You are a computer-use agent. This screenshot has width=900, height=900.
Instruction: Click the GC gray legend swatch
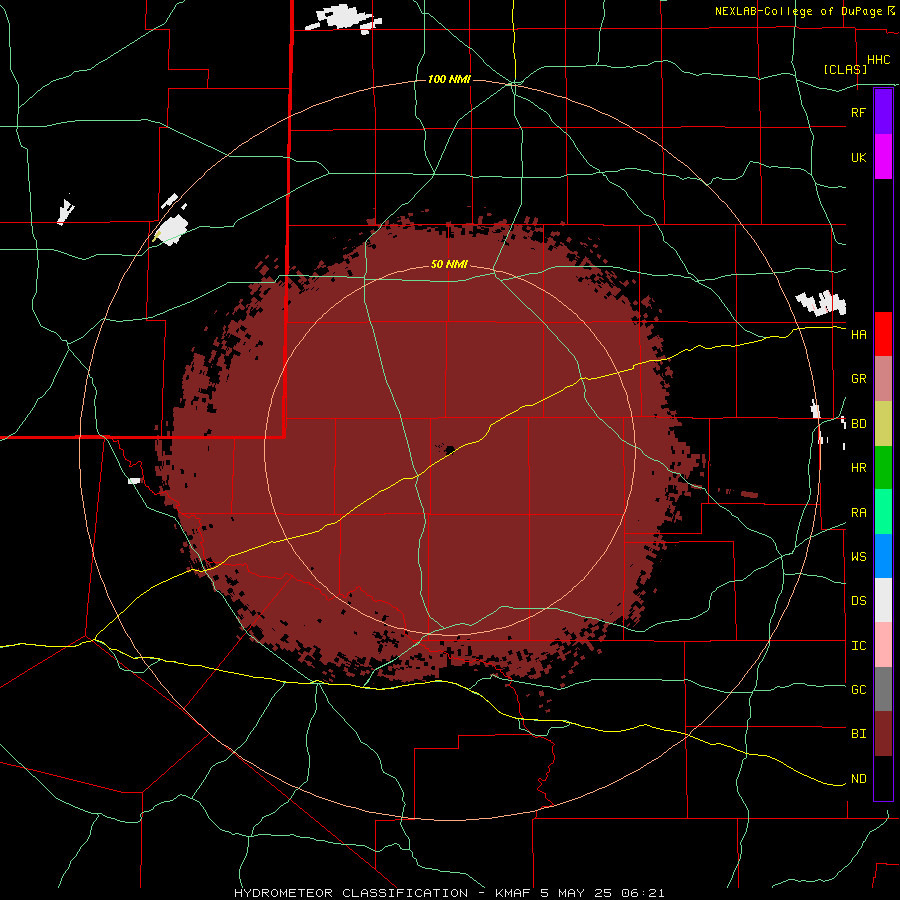(883, 689)
